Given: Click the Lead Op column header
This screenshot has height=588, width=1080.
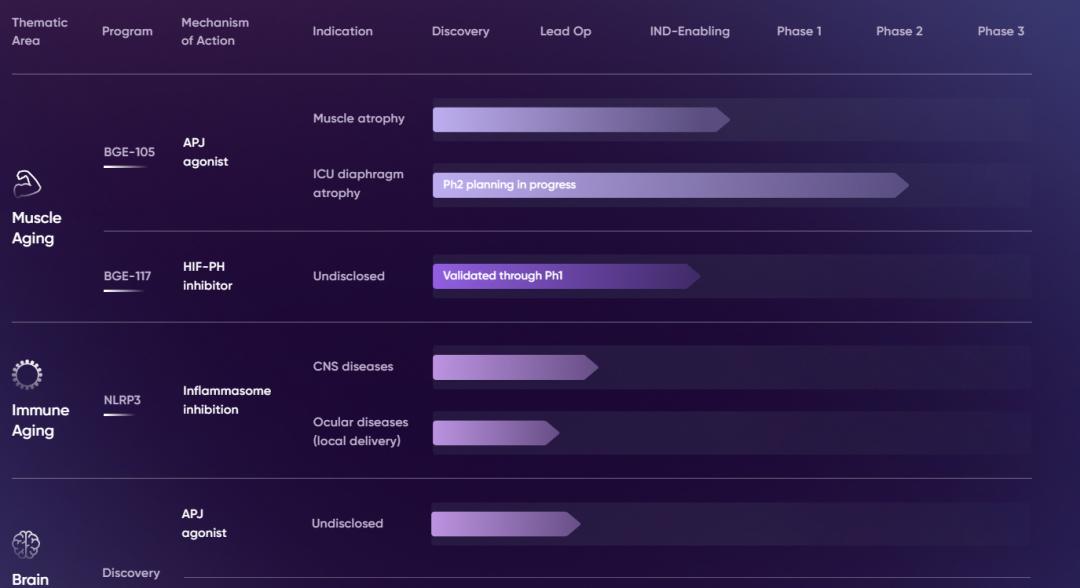Looking at the screenshot, I should 565,31.
